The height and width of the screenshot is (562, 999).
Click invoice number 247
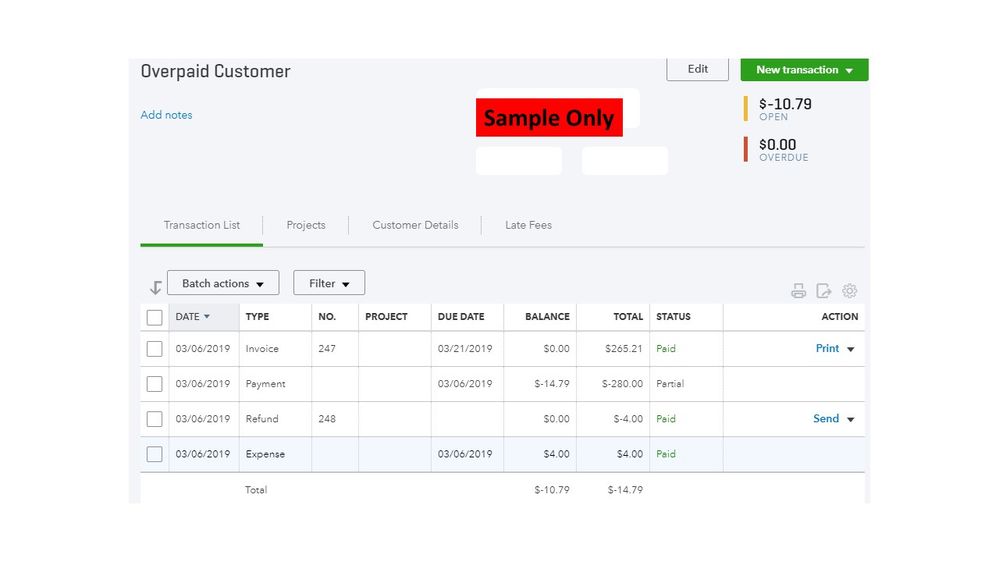tap(327, 349)
